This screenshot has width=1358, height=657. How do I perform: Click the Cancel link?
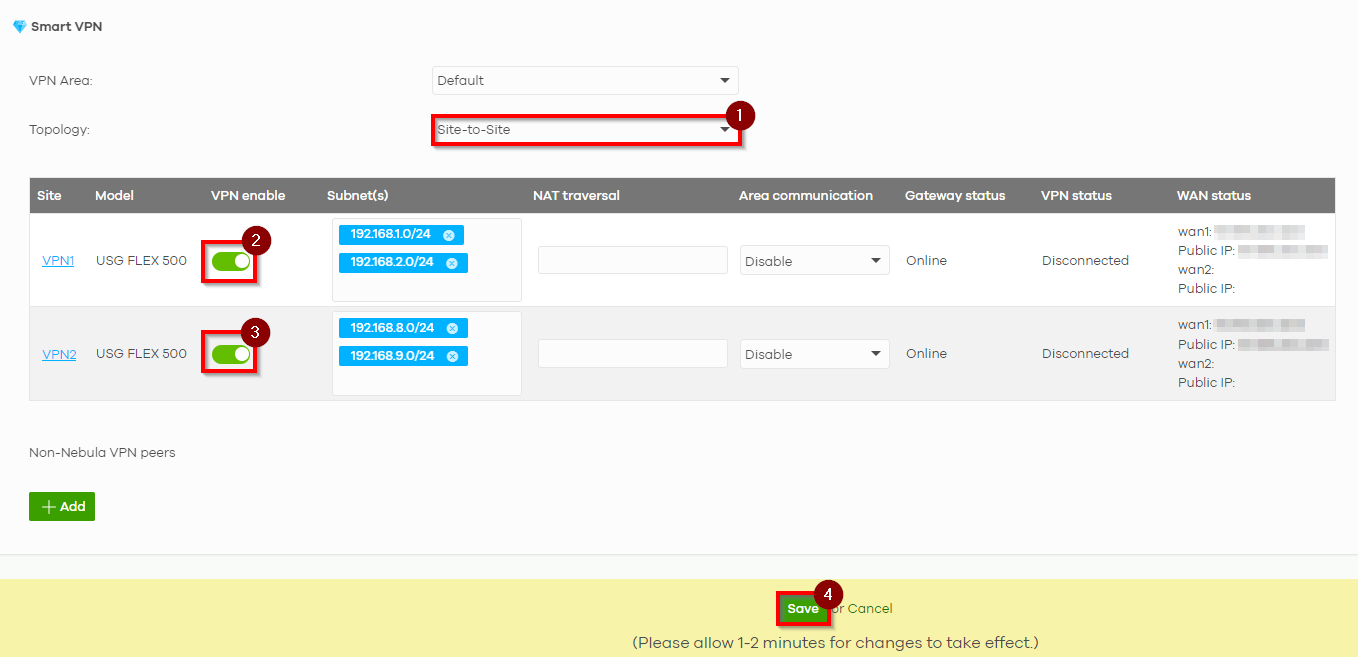(x=868, y=608)
